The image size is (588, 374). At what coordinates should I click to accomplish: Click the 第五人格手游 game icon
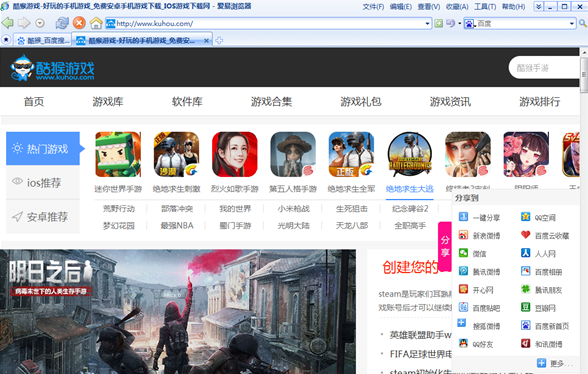293,154
